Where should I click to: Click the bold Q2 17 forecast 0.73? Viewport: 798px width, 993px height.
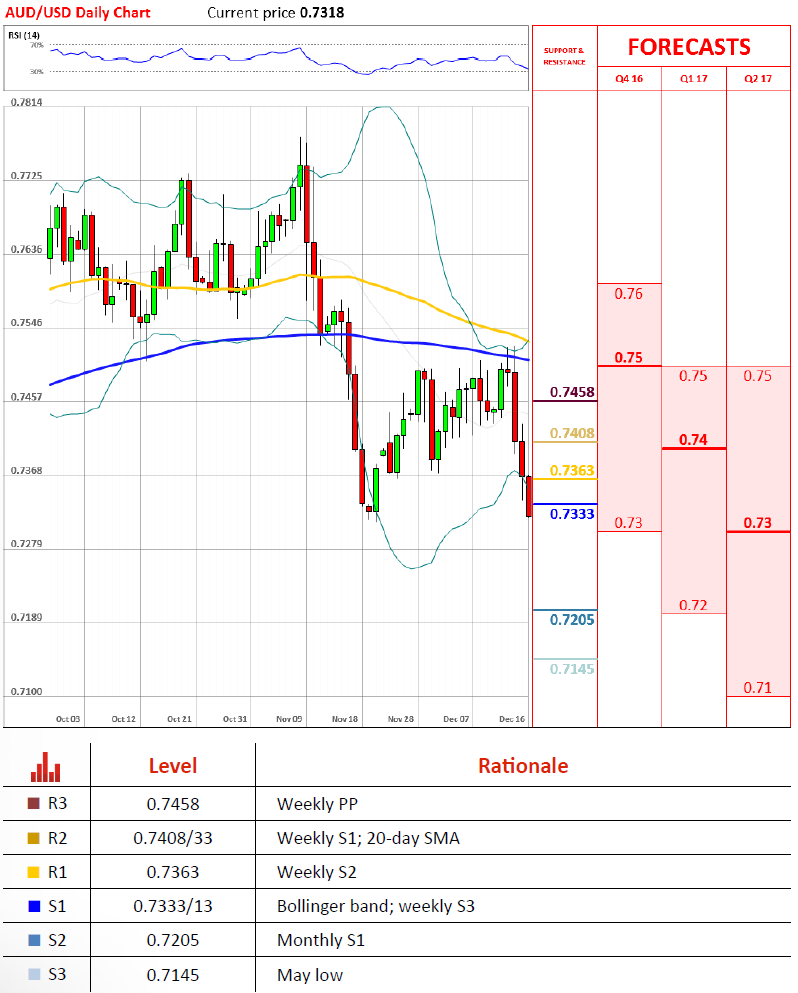click(x=757, y=522)
